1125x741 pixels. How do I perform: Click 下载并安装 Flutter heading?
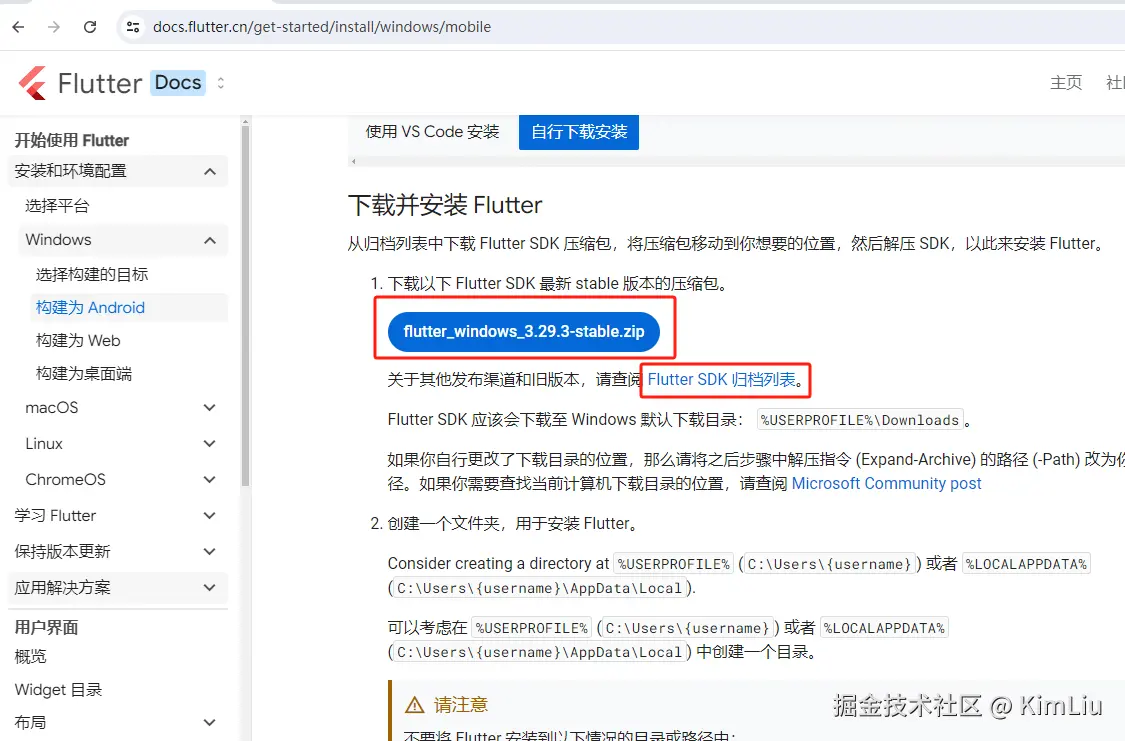click(x=445, y=205)
